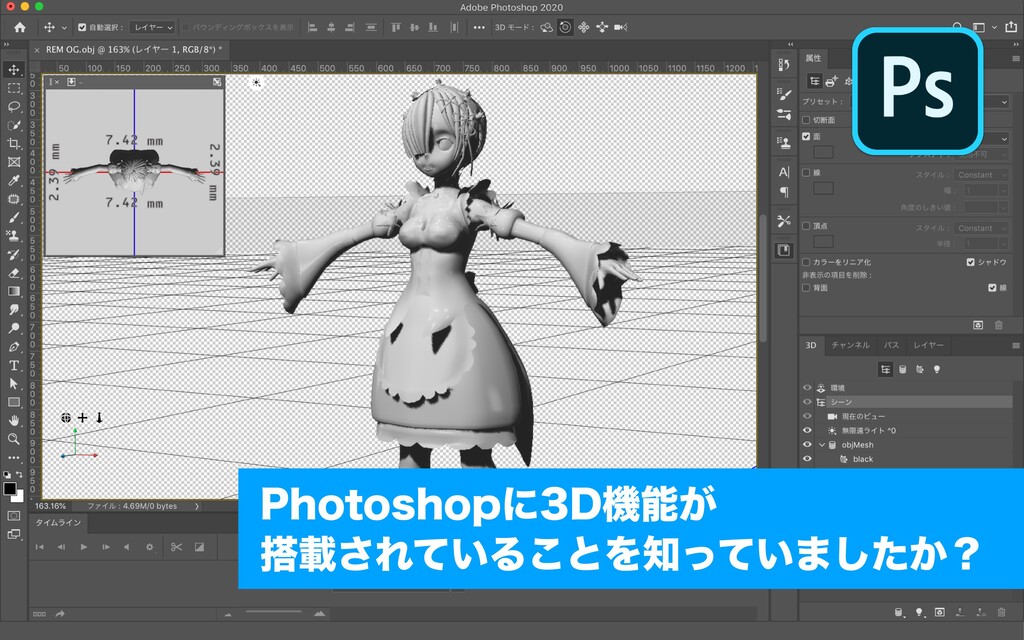Select the Lasso tool

click(x=14, y=106)
